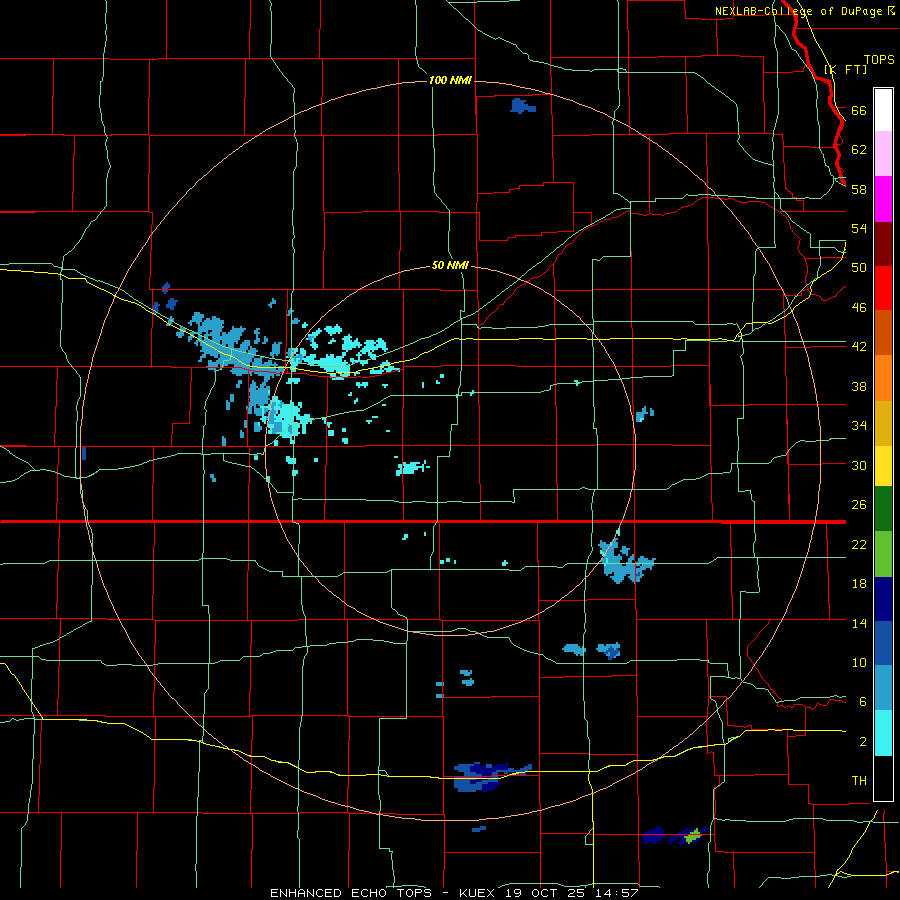The width and height of the screenshot is (900, 900).
Task: Click the light green echo in the bottom right
Action: (694, 836)
